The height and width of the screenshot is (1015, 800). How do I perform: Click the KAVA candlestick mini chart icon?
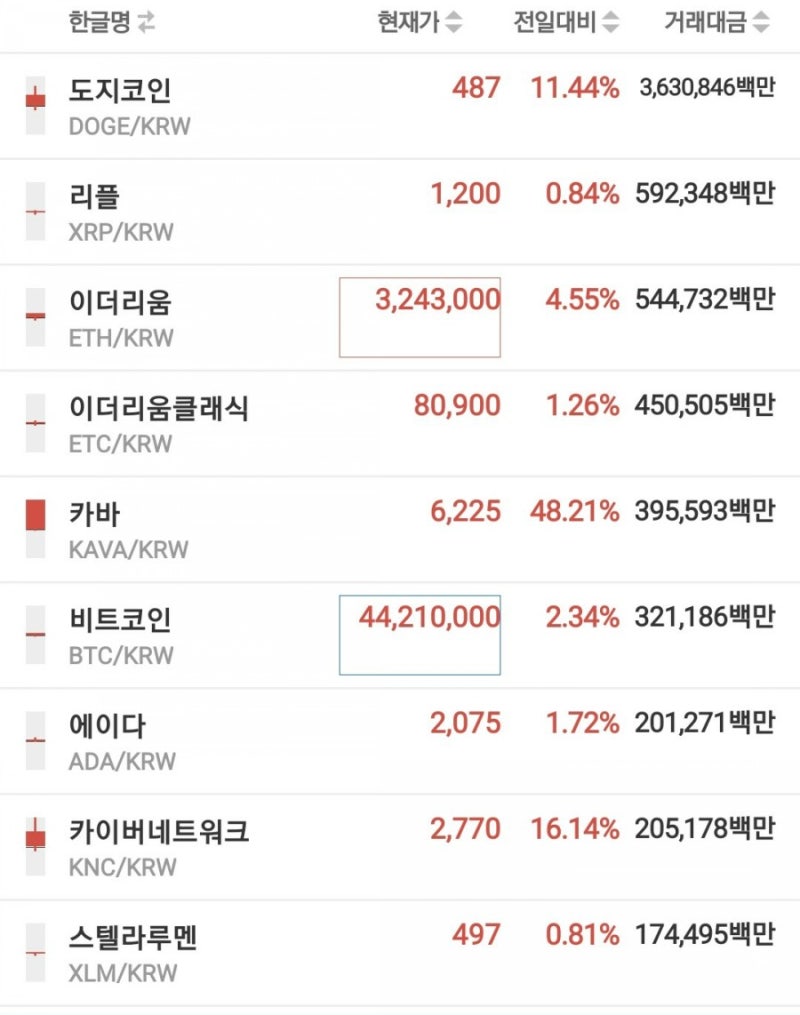tap(36, 528)
